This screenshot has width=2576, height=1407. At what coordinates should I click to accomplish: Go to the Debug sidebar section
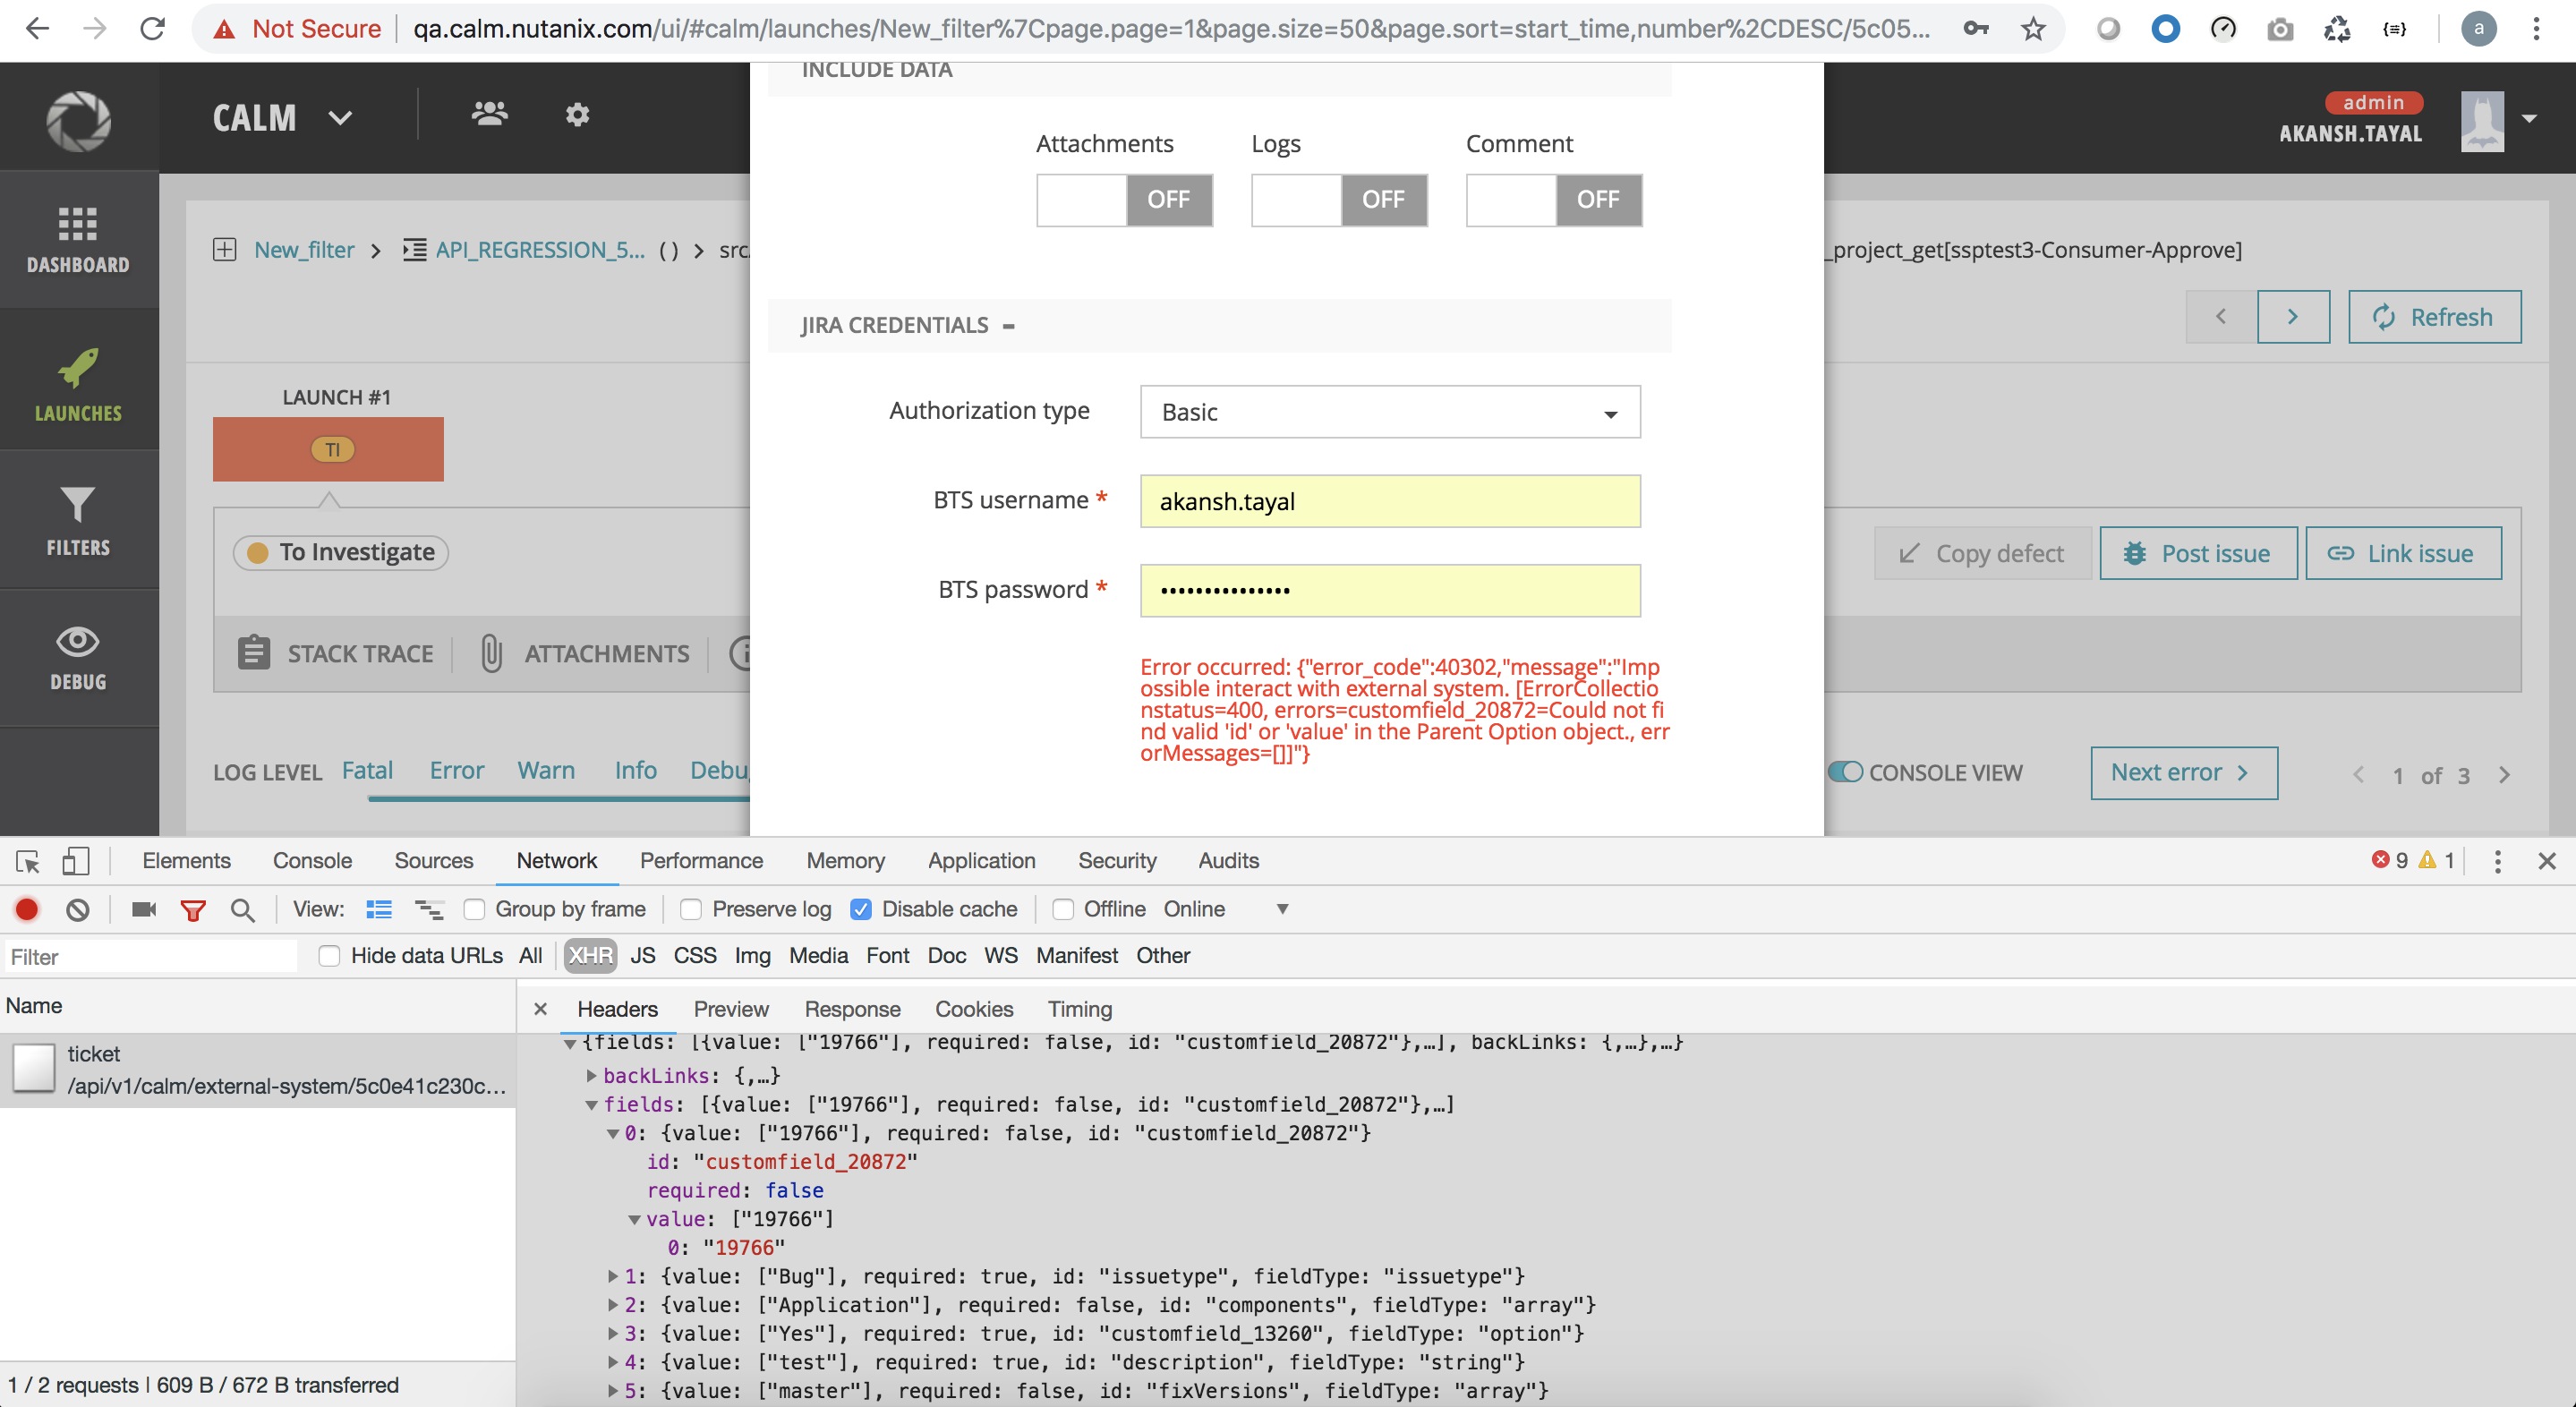78,657
